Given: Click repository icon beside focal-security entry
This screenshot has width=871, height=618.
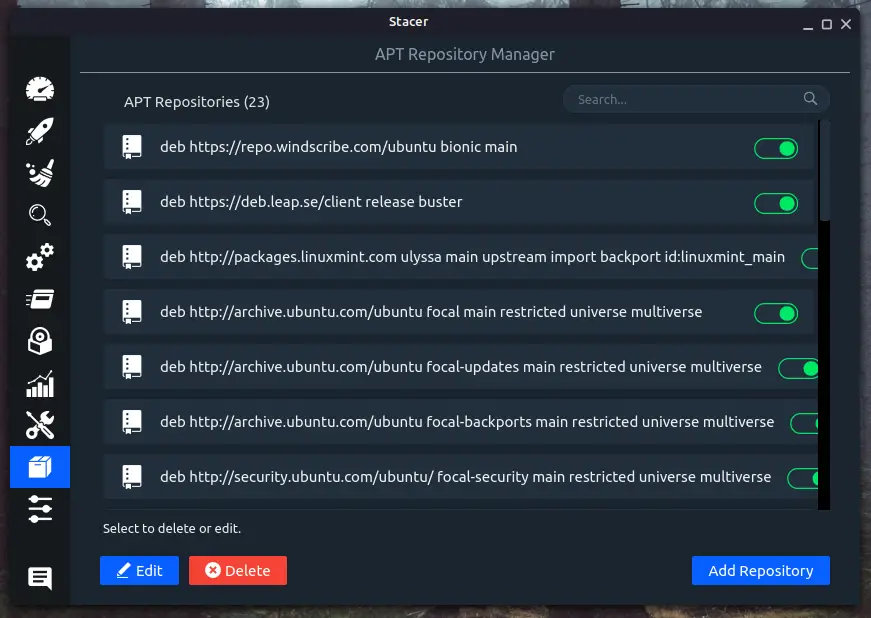Looking at the screenshot, I should click(132, 477).
